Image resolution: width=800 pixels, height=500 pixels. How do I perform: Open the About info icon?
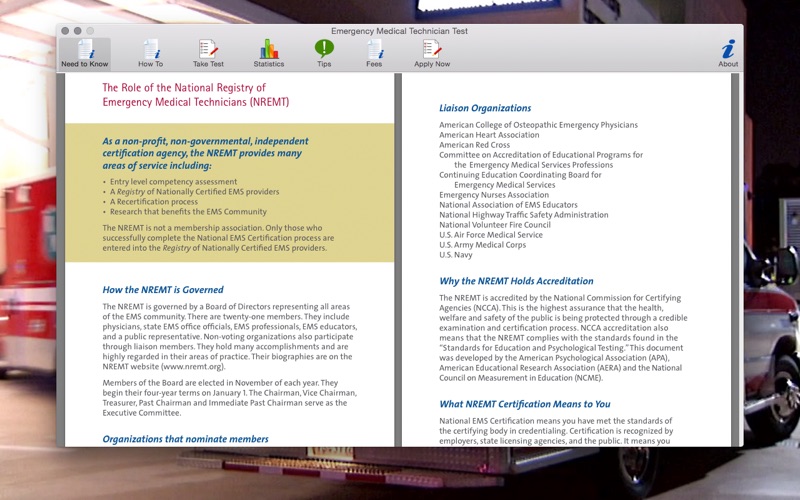728,52
